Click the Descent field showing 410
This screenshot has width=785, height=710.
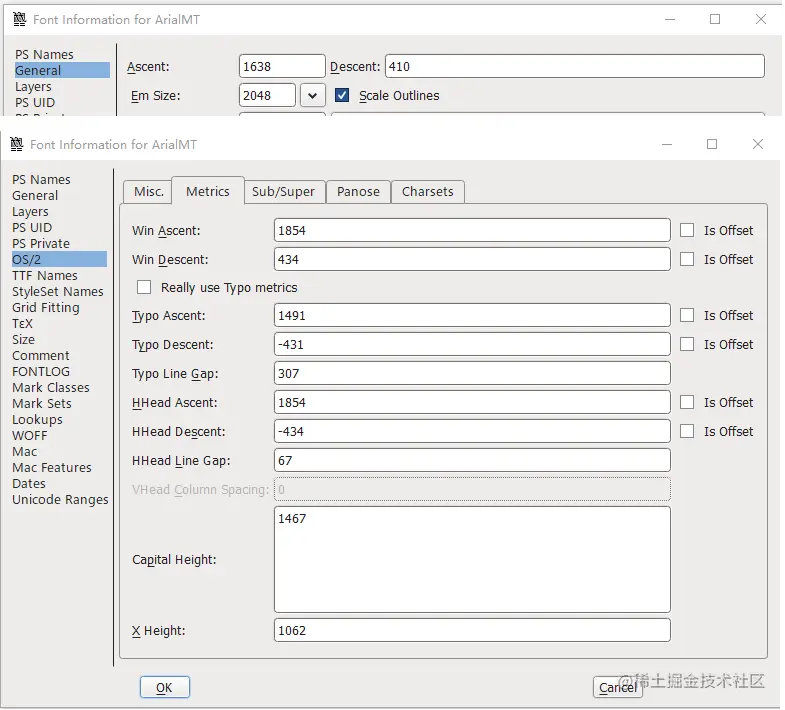point(575,66)
